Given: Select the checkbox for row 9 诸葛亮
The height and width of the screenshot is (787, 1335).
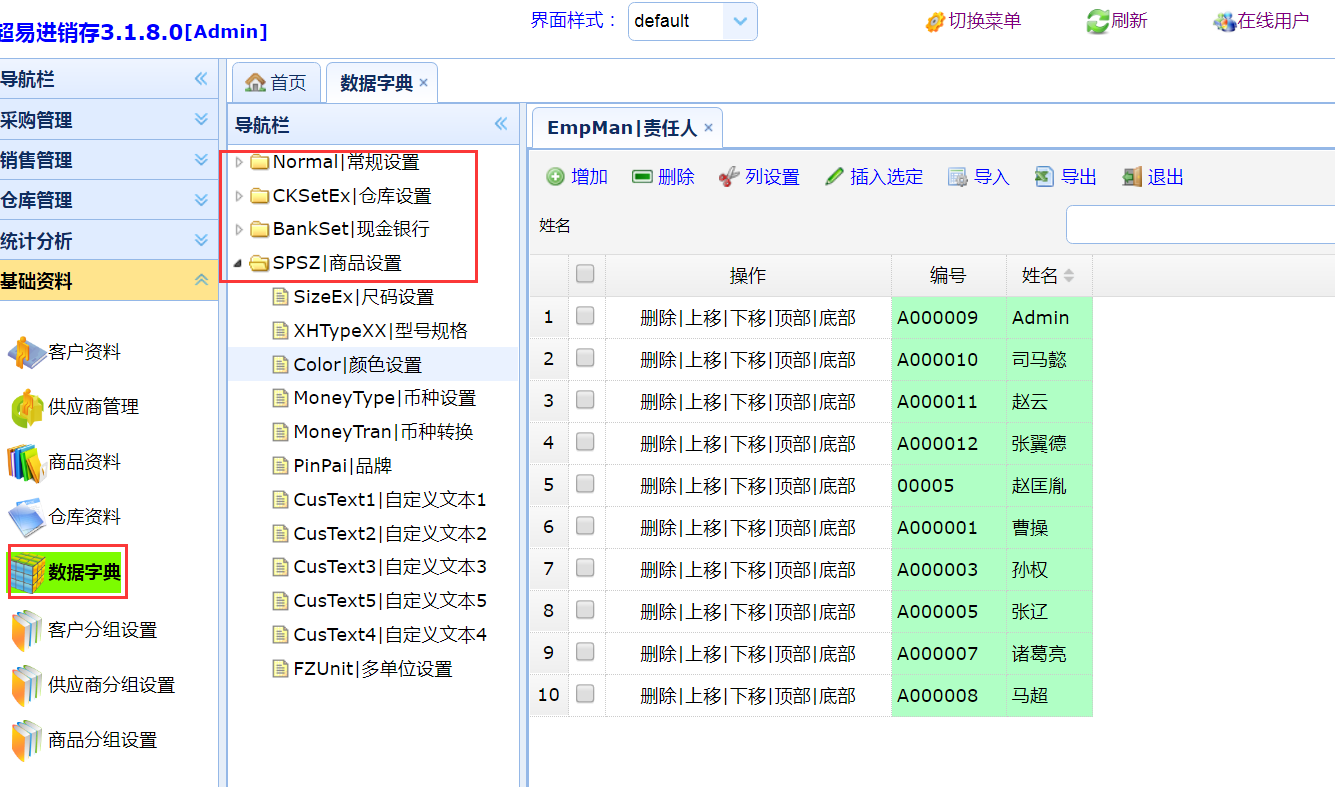Looking at the screenshot, I should (x=585, y=652).
